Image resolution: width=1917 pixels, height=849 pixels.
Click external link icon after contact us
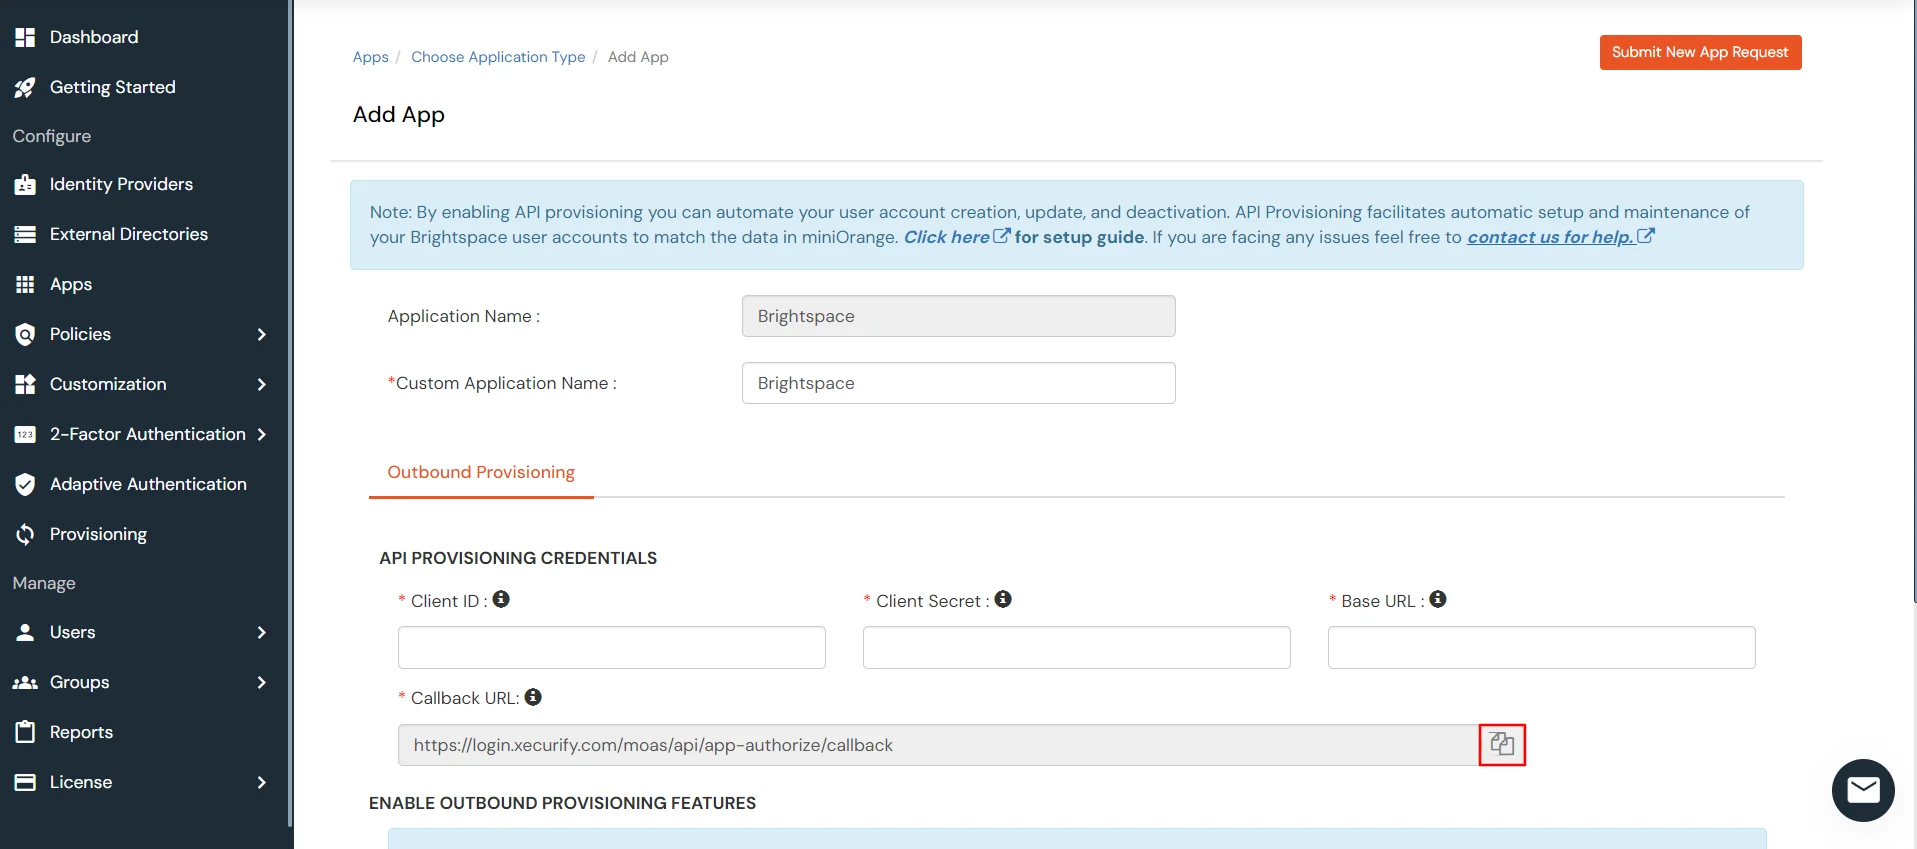point(1645,236)
